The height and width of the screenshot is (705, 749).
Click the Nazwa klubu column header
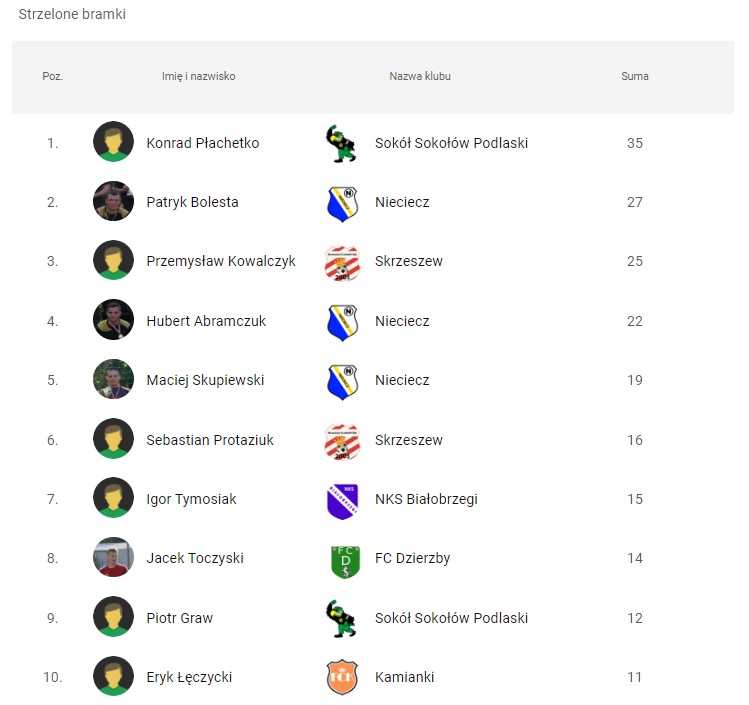pos(420,76)
